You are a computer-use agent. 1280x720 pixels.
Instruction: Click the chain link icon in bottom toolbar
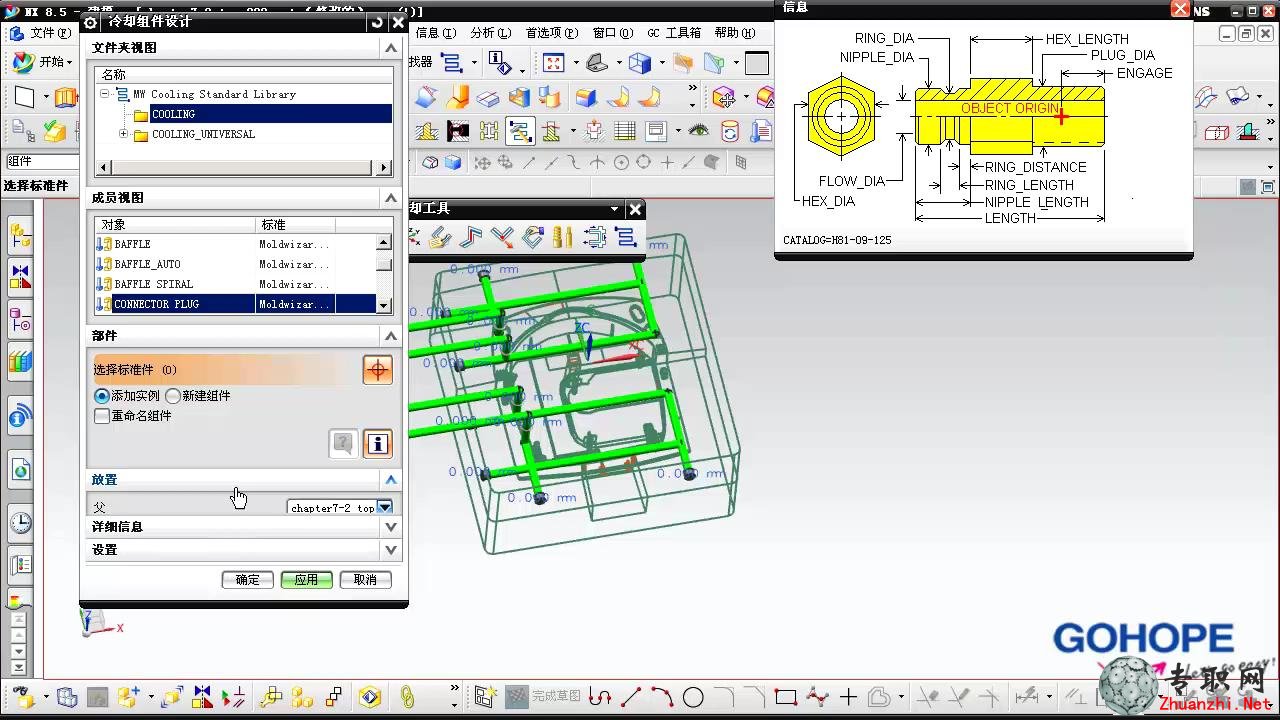(407, 697)
